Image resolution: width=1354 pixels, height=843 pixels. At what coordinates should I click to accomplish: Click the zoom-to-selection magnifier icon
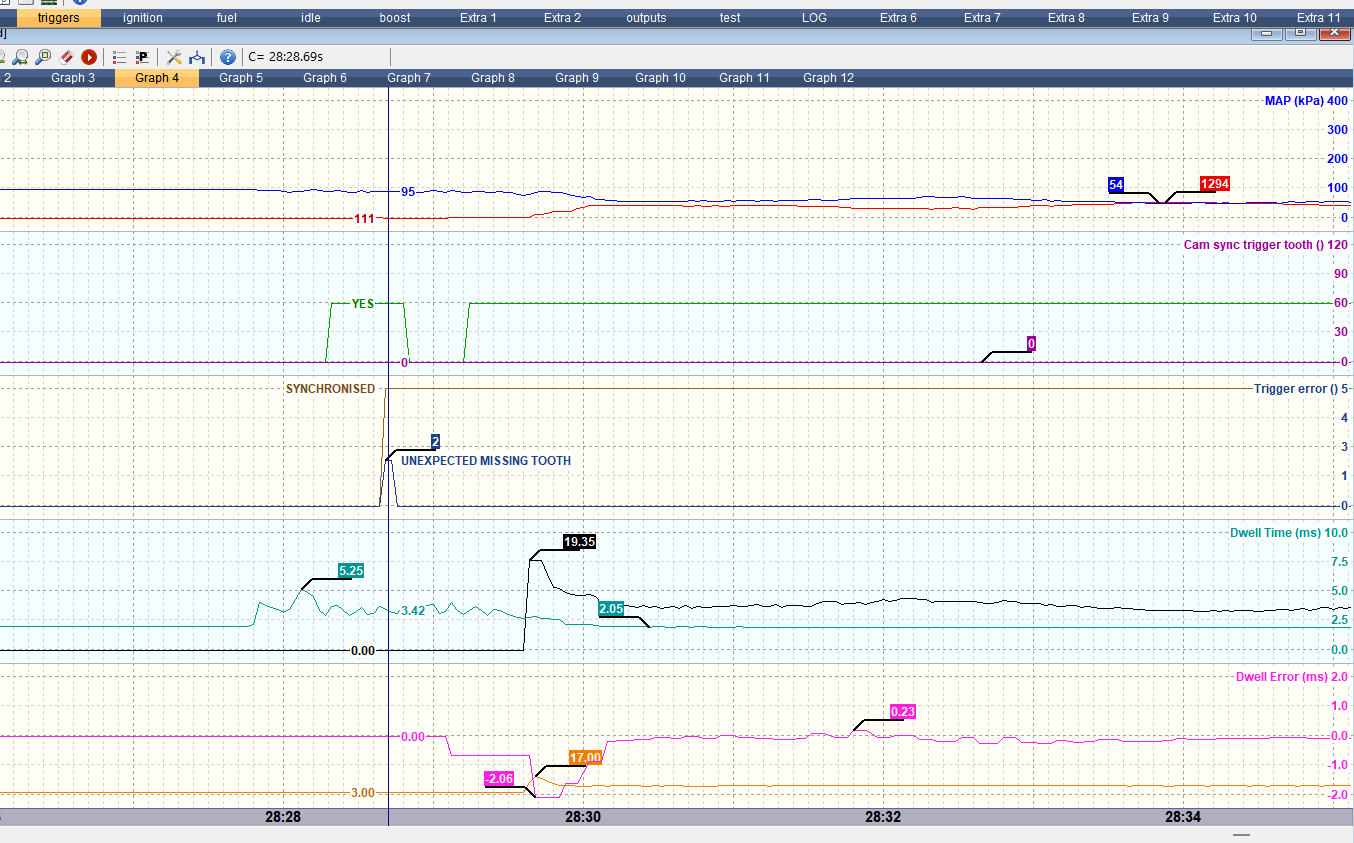pyautogui.click(x=43, y=57)
